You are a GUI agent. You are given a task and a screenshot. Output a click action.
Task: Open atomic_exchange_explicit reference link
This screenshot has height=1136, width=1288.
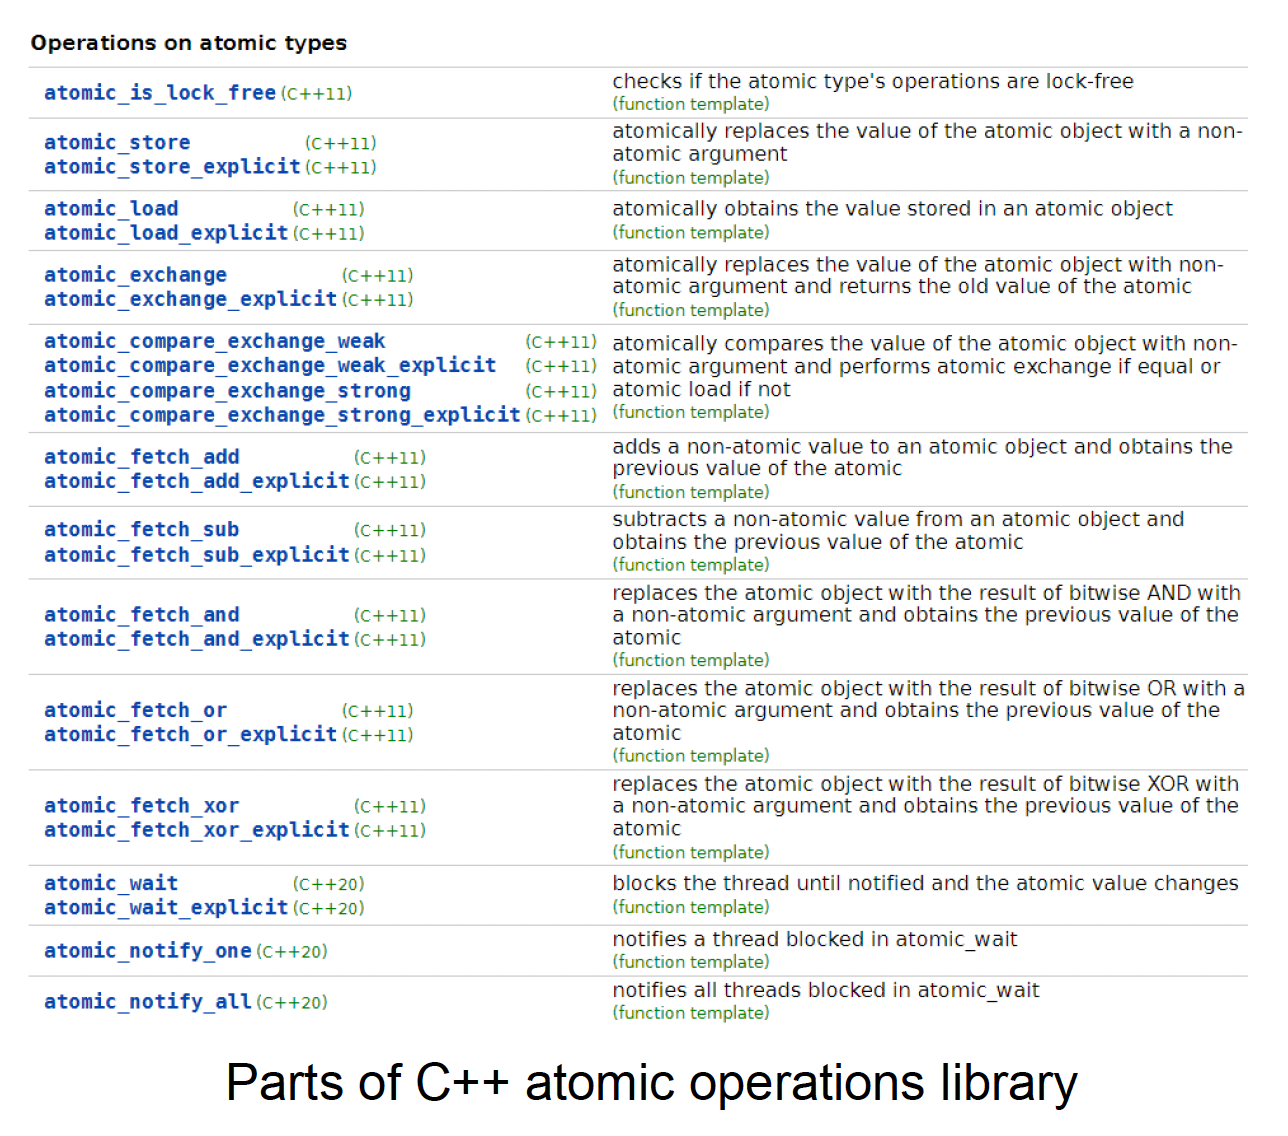click(x=190, y=299)
